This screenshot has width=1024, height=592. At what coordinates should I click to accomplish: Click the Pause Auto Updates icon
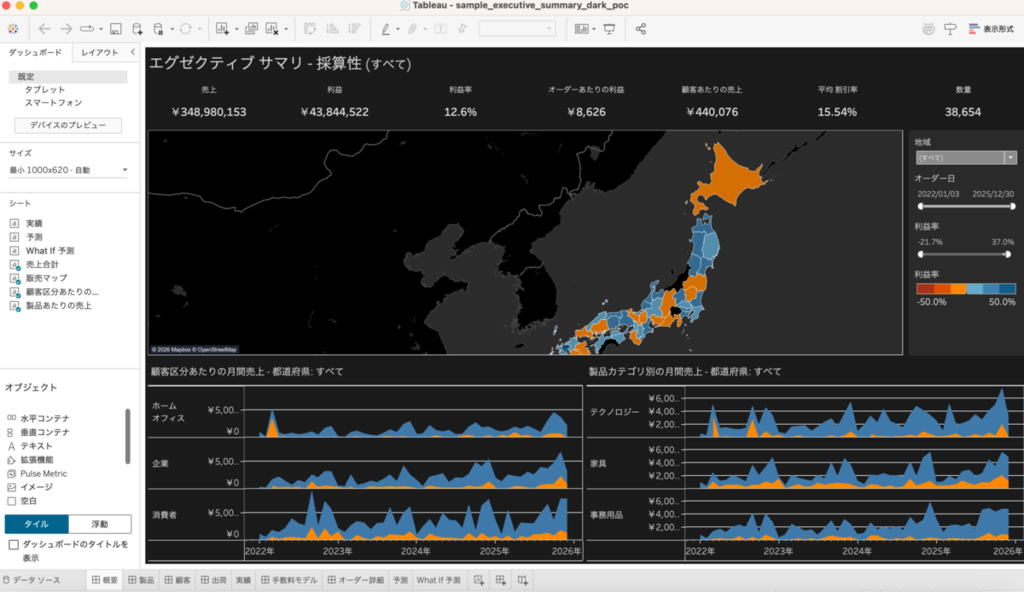click(x=158, y=29)
